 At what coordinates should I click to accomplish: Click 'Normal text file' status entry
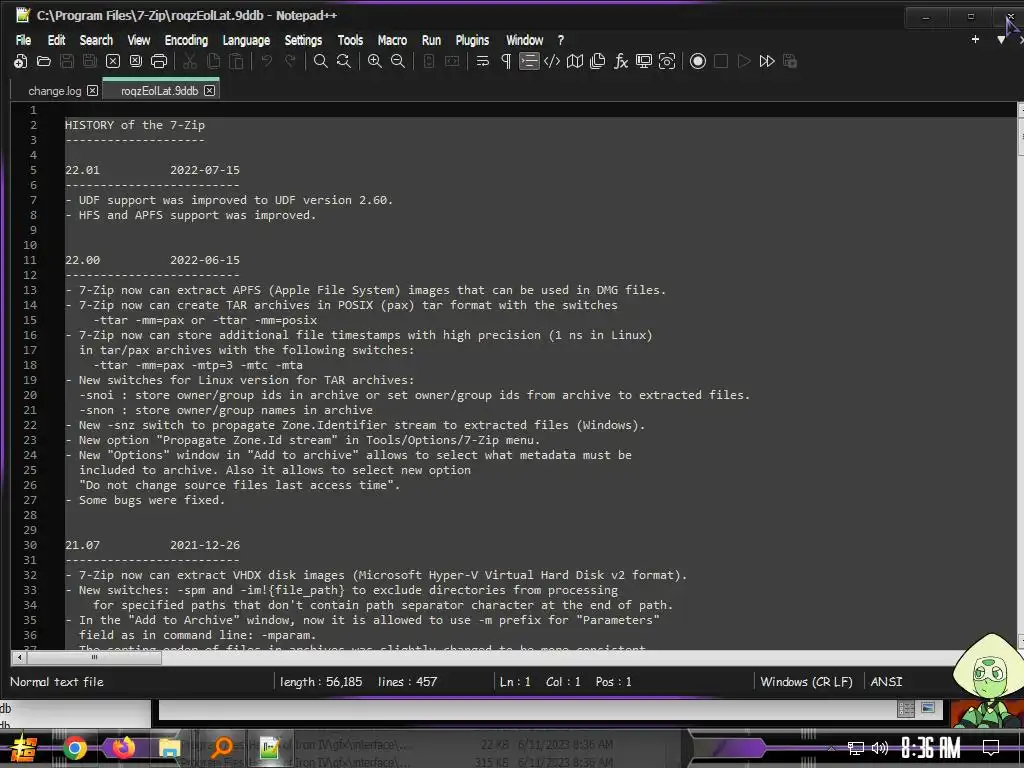click(57, 682)
